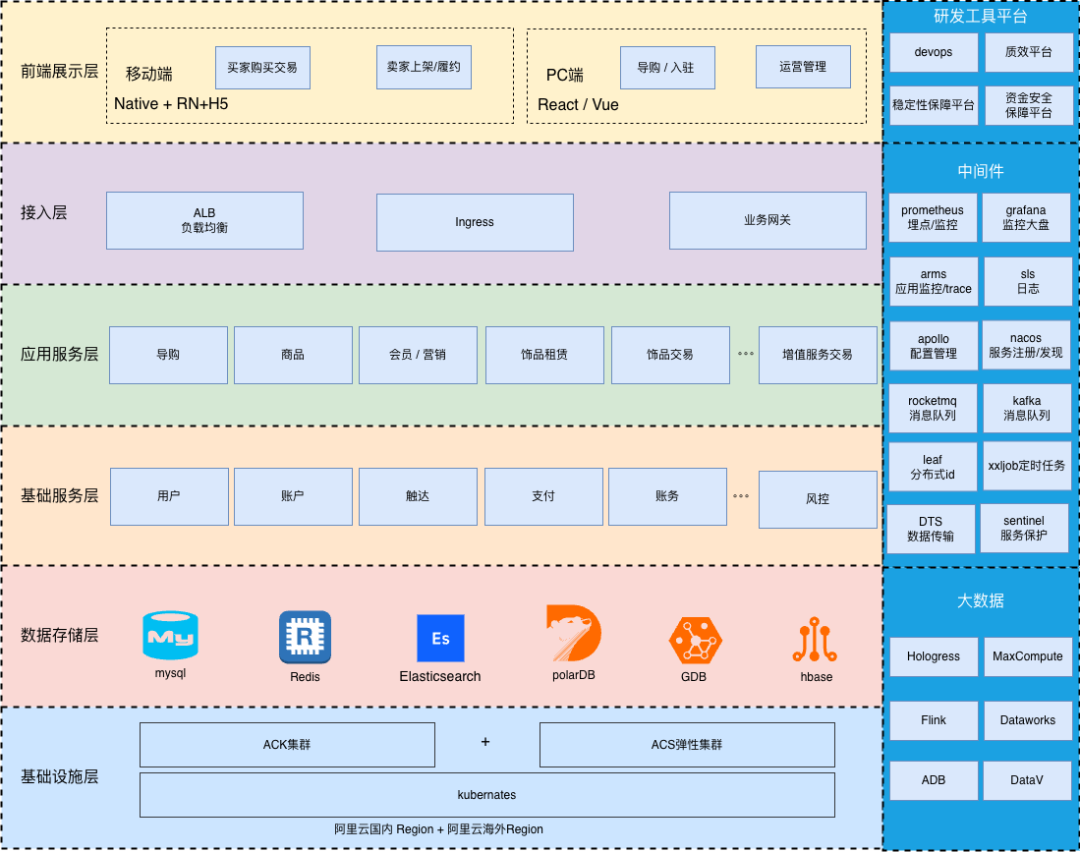1080x852 pixels.
Task: Open the nacos 服务注册/发现 tile
Action: coord(1026,344)
